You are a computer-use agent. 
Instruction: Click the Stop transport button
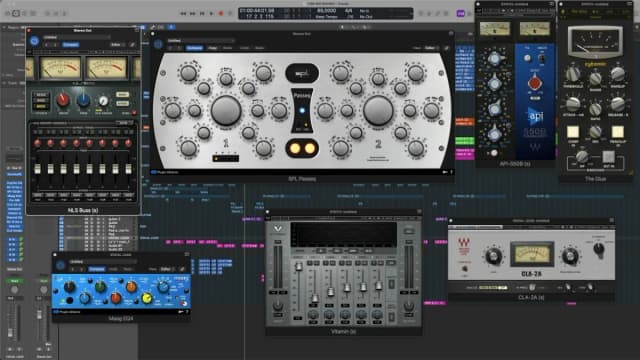pyautogui.click(x=202, y=13)
